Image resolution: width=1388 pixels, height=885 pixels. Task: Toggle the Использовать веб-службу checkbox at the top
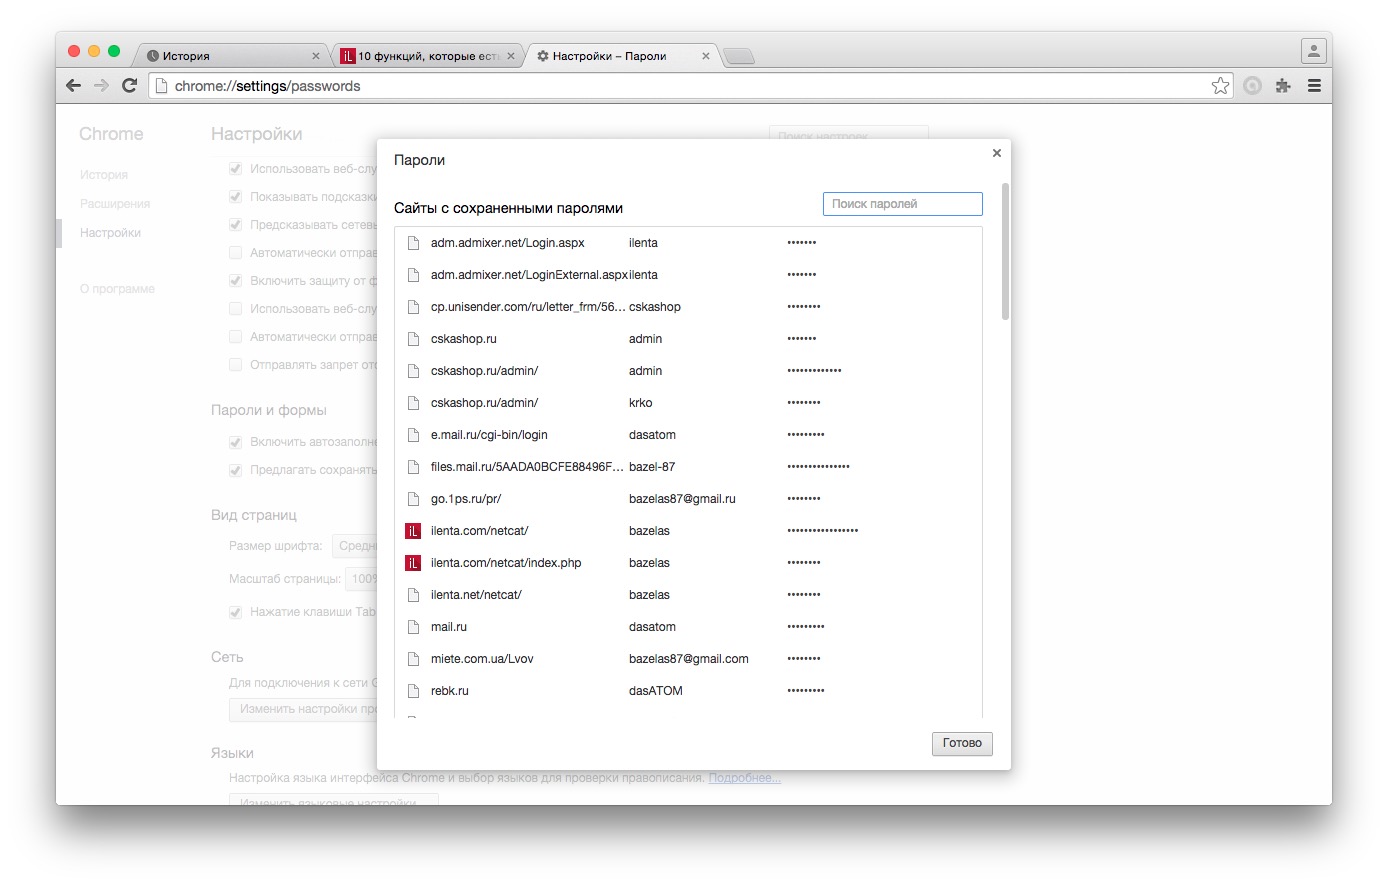236,169
